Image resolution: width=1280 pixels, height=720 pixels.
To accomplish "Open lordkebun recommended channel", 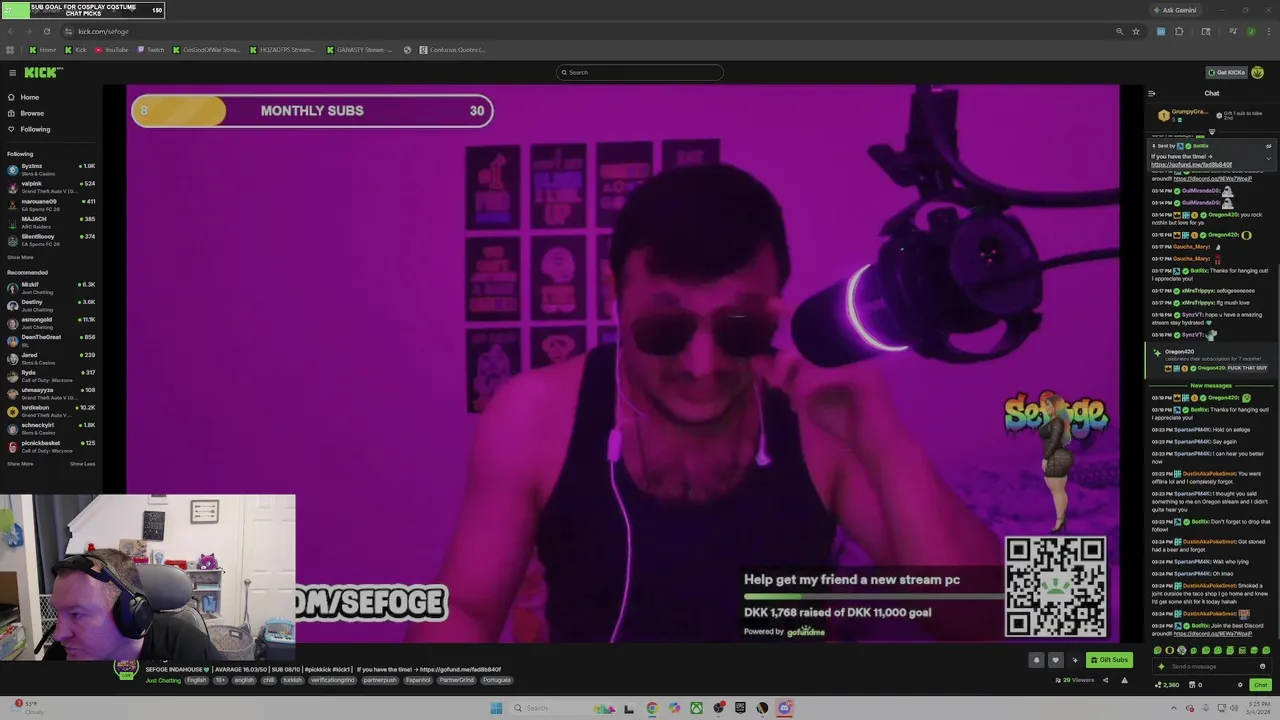I will [51, 410].
